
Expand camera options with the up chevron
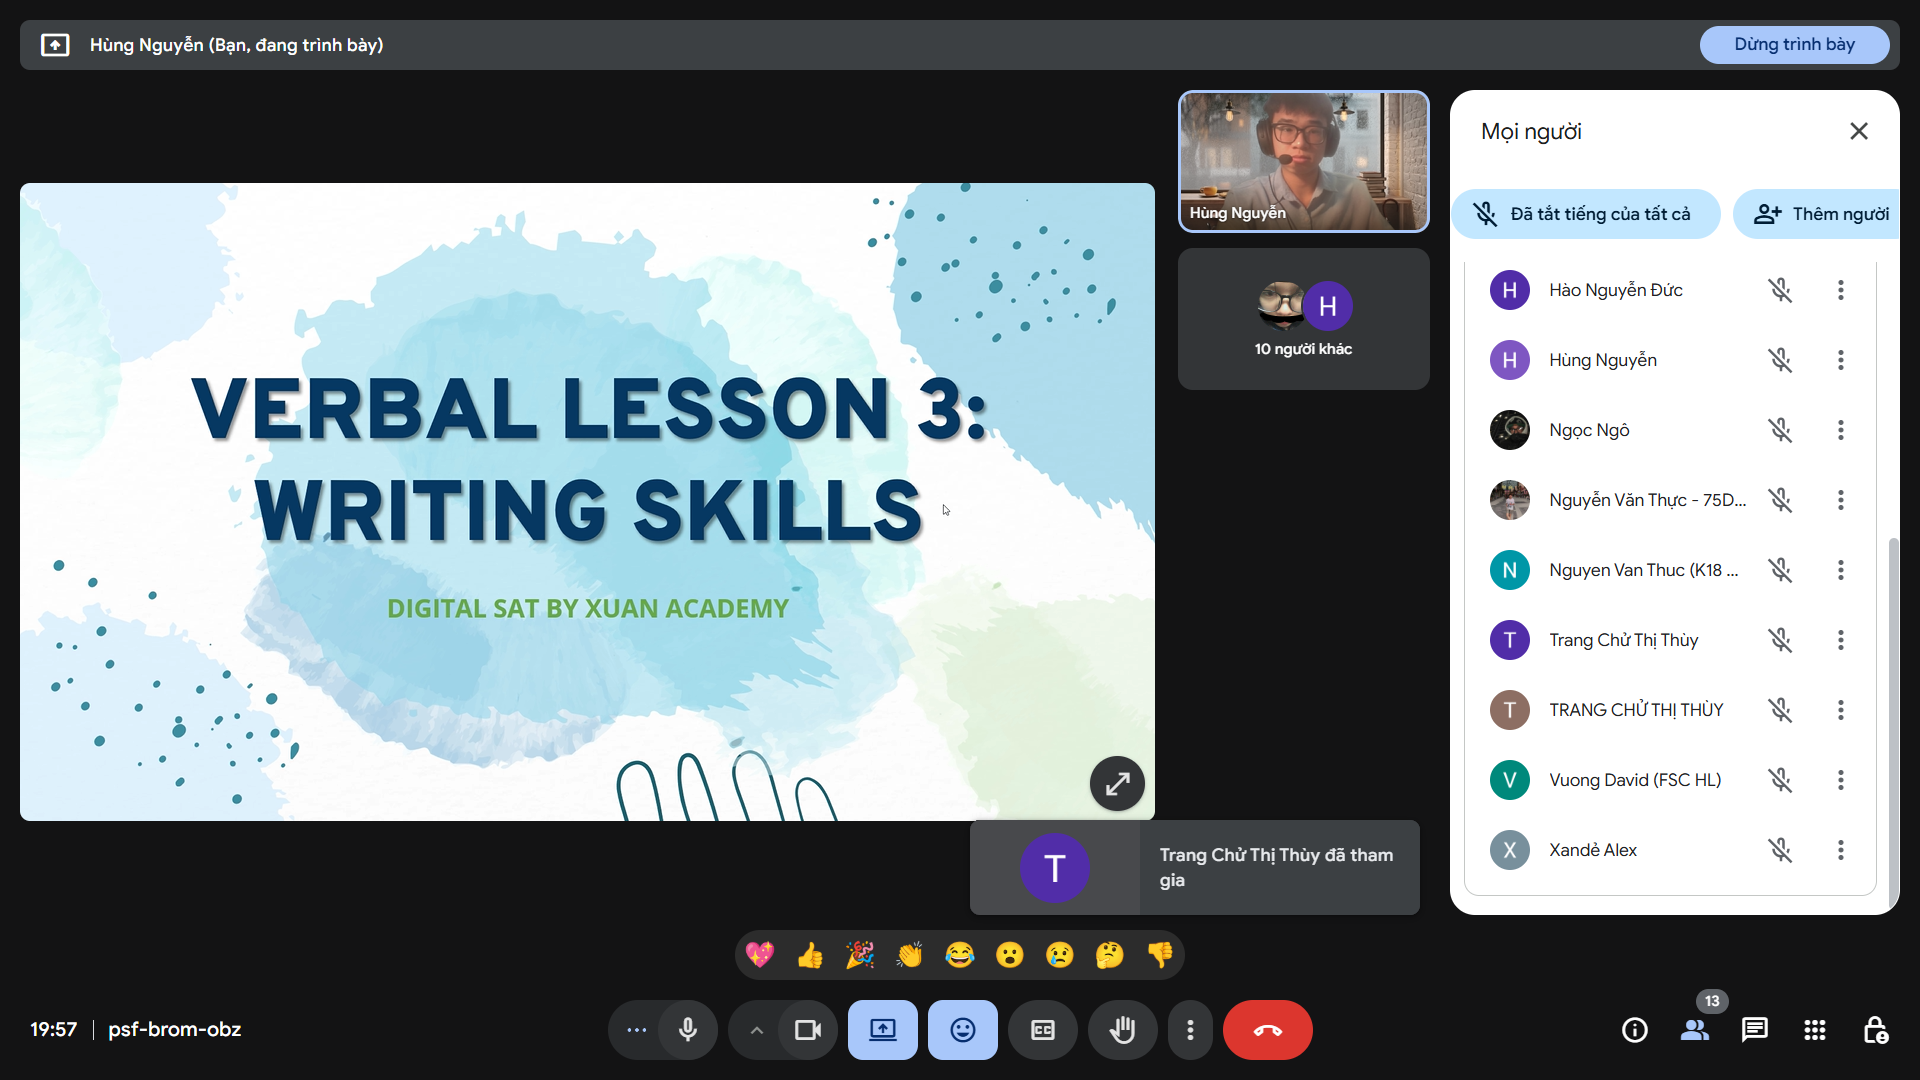tap(757, 1030)
